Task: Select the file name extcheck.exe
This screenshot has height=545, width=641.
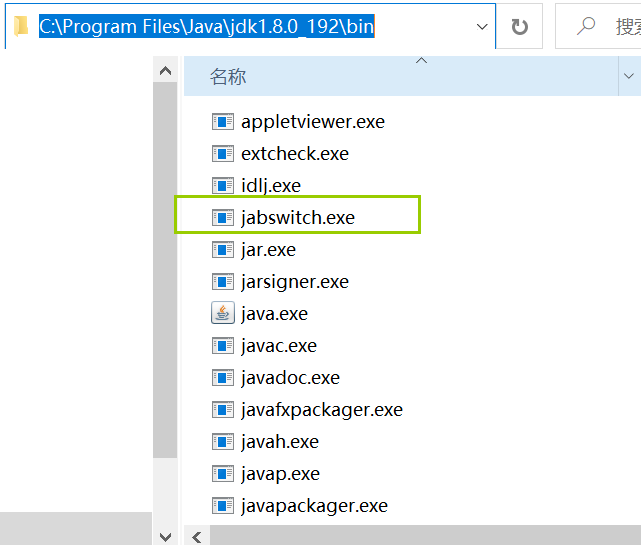Action: pyautogui.click(x=295, y=154)
